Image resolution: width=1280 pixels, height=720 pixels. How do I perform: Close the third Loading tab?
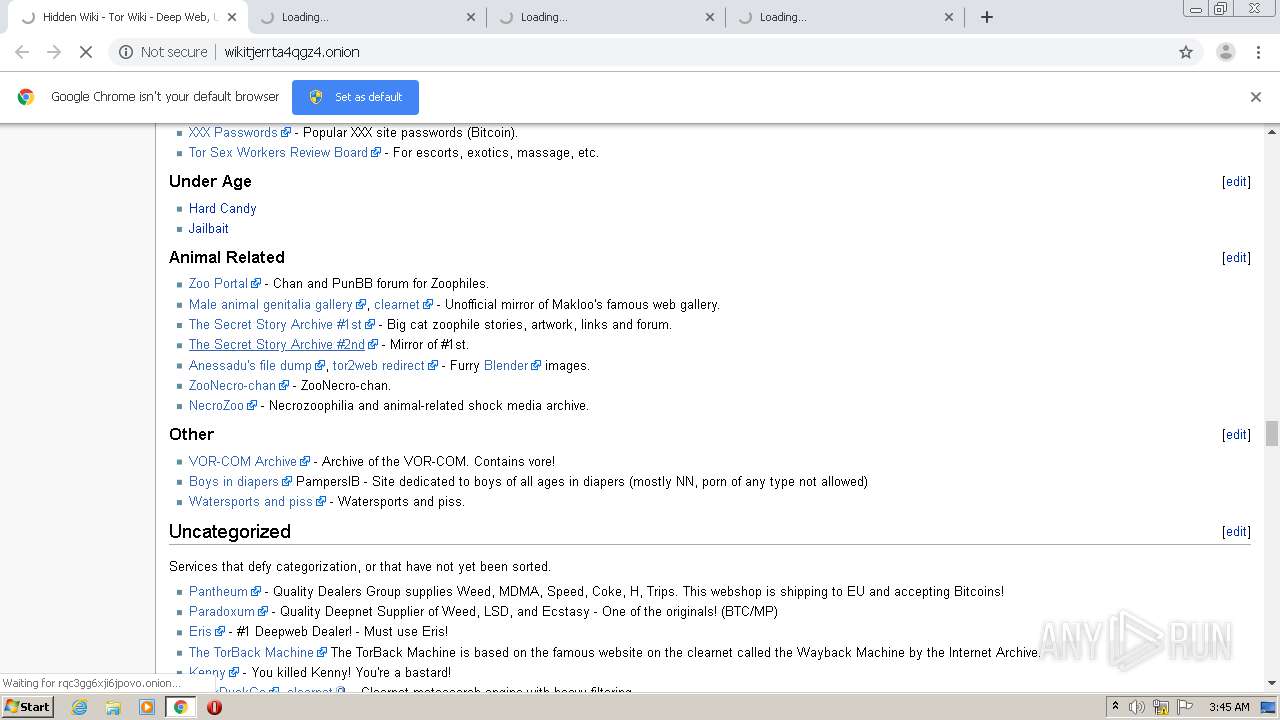(710, 17)
